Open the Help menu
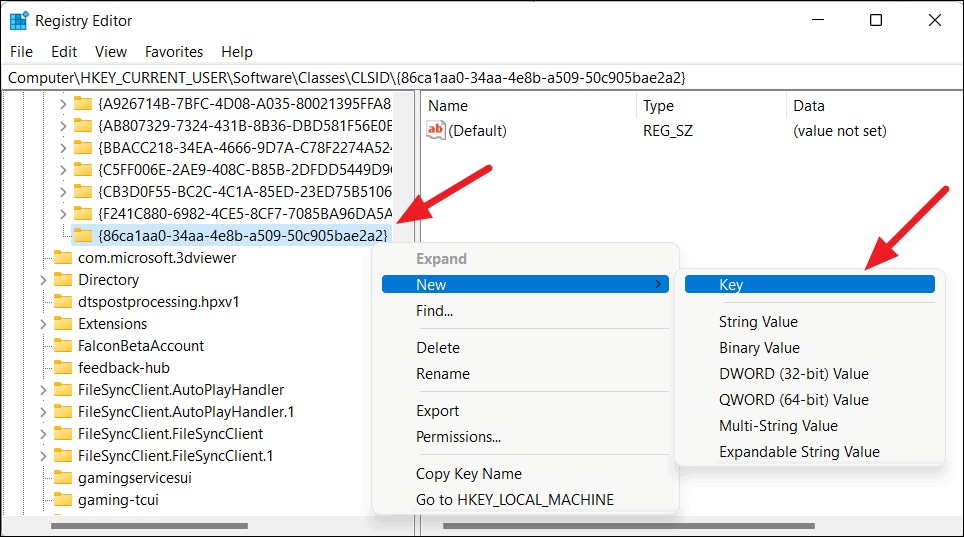Image resolution: width=964 pixels, height=537 pixels. [237, 52]
